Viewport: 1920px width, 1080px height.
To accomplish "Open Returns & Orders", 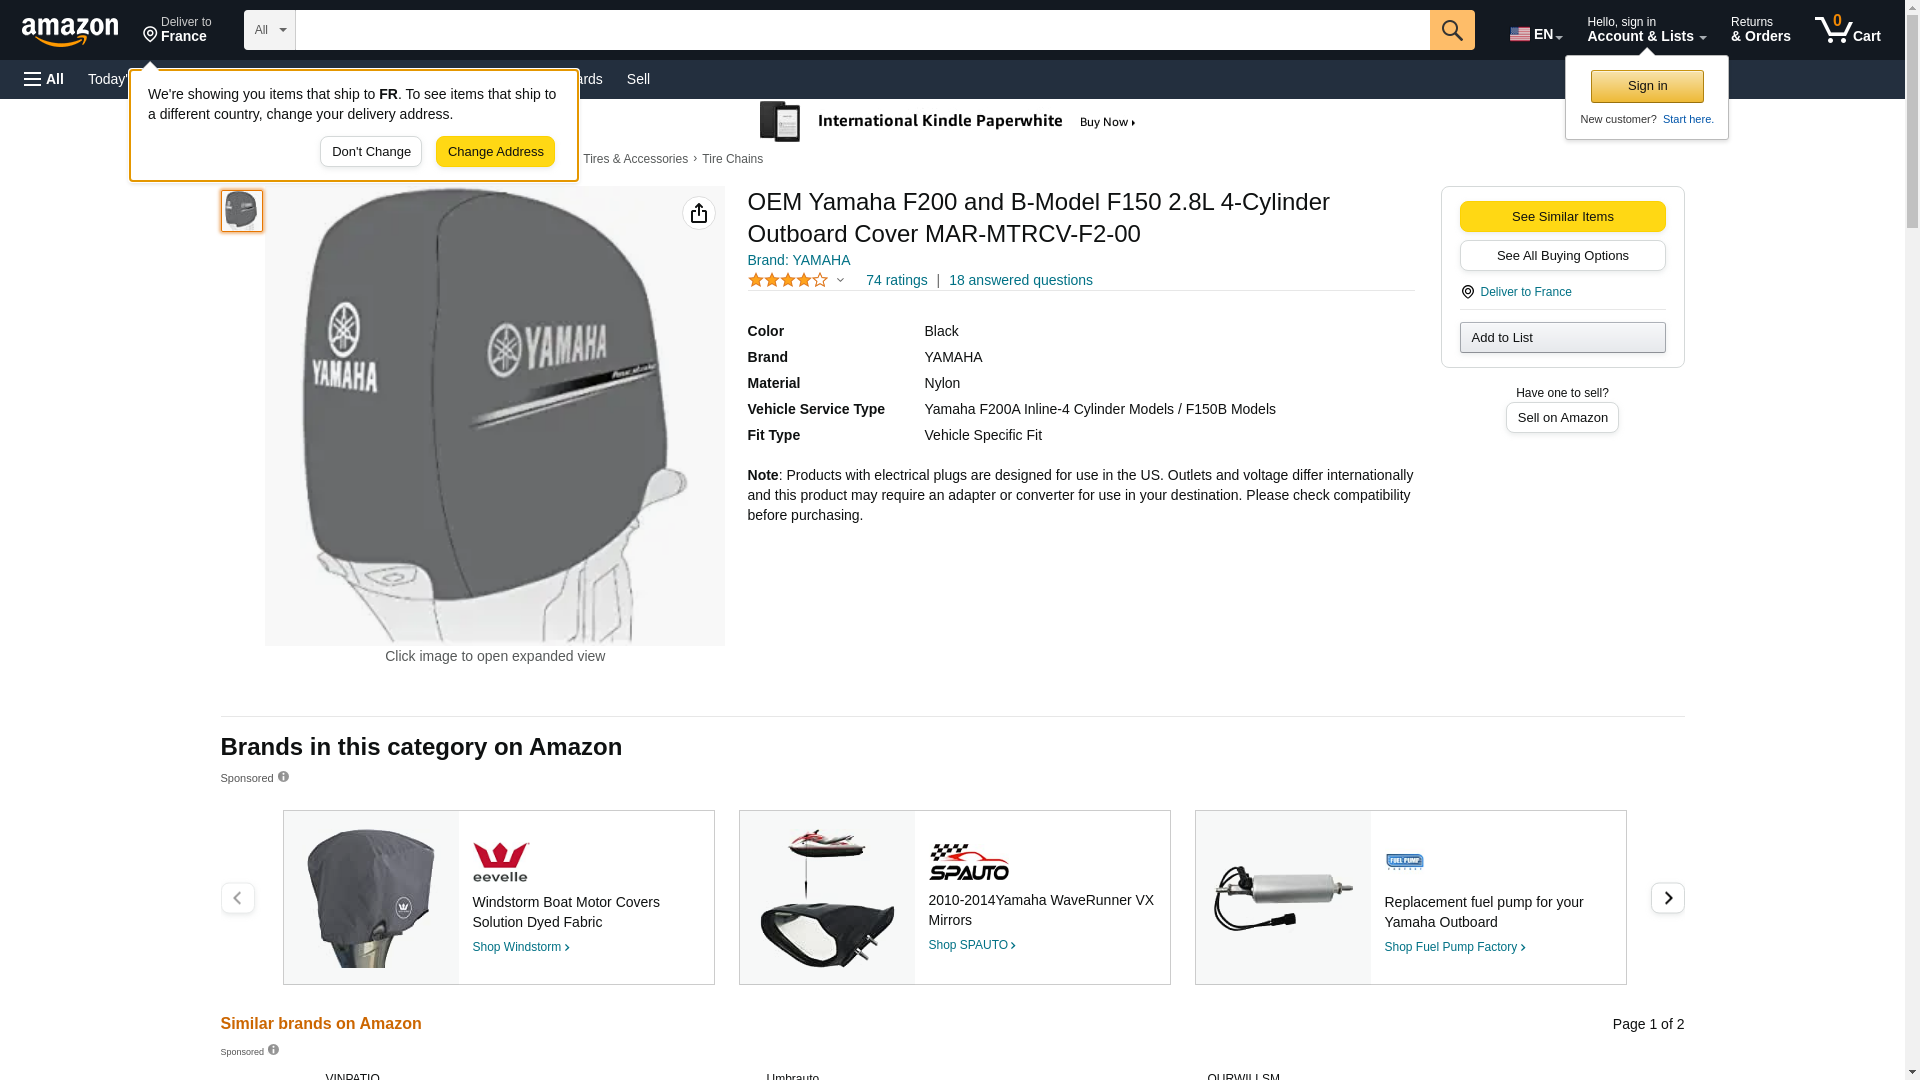I will (x=1760, y=29).
